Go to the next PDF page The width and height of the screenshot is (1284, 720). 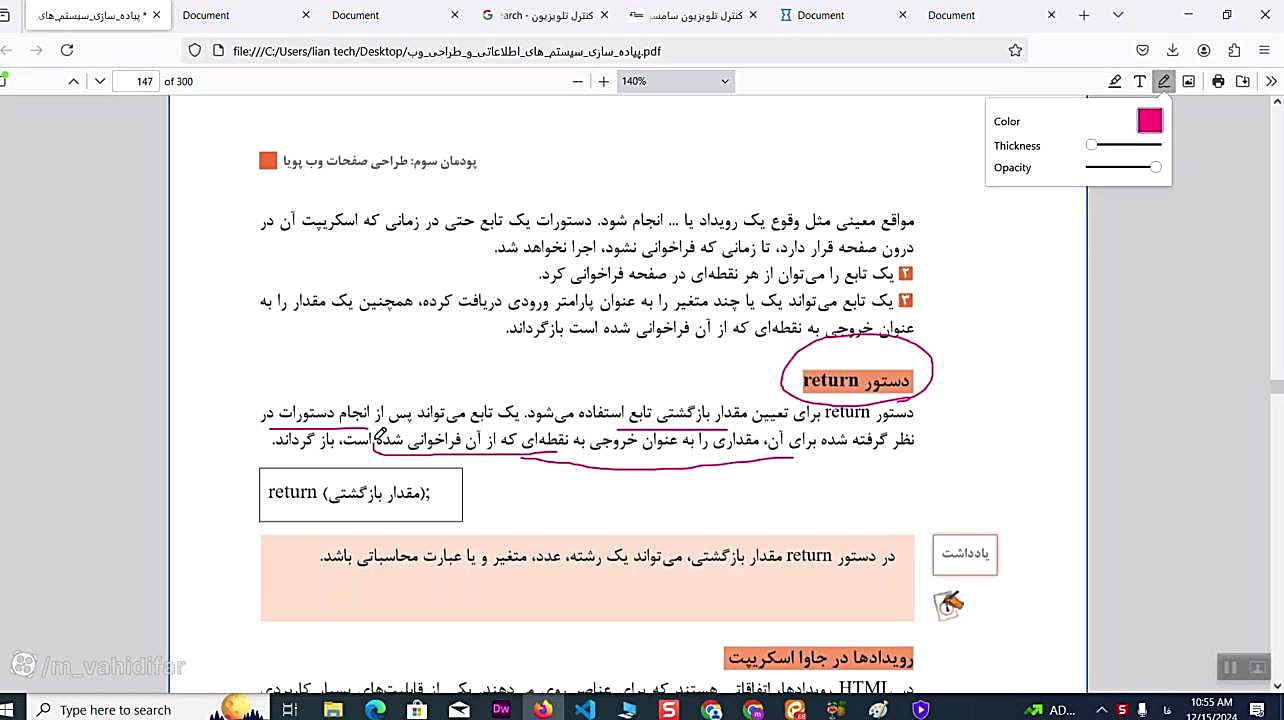(100, 81)
